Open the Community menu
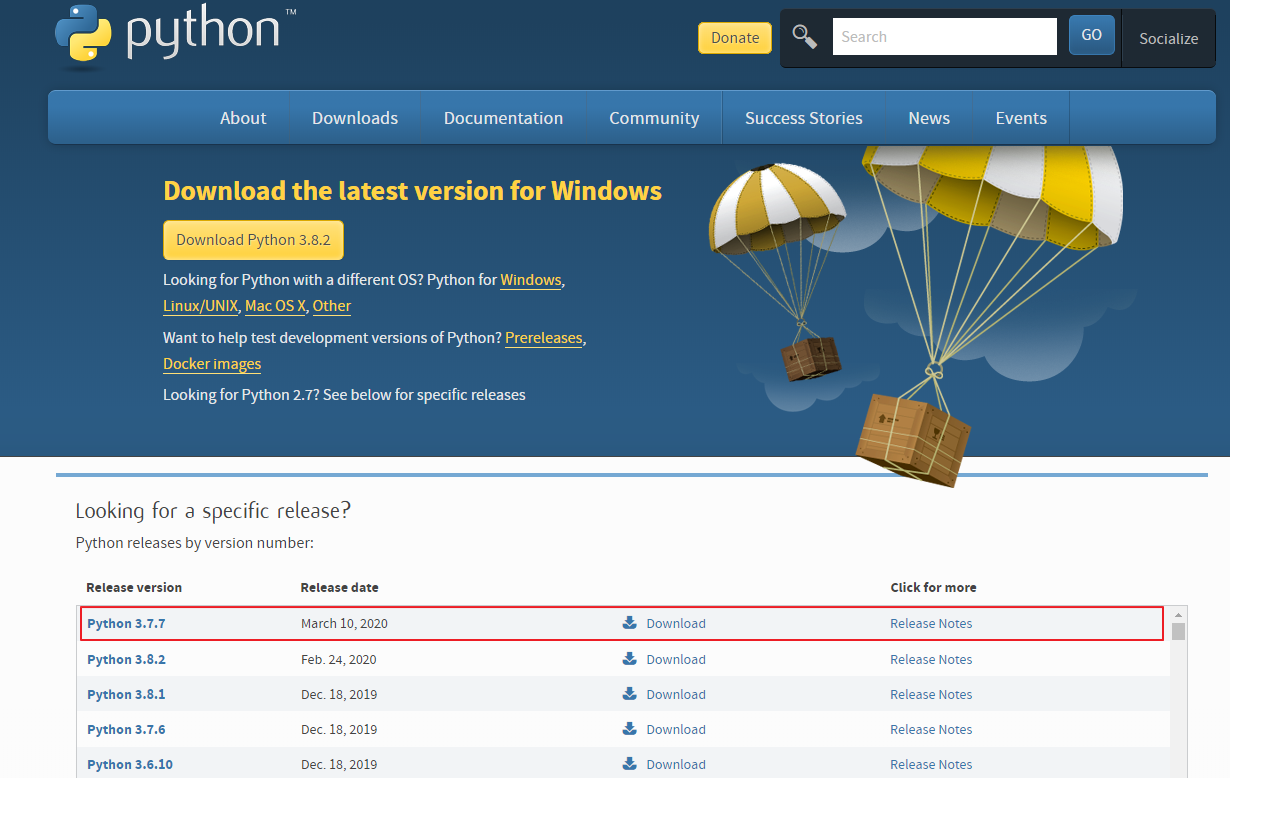1283x836 pixels. [654, 118]
